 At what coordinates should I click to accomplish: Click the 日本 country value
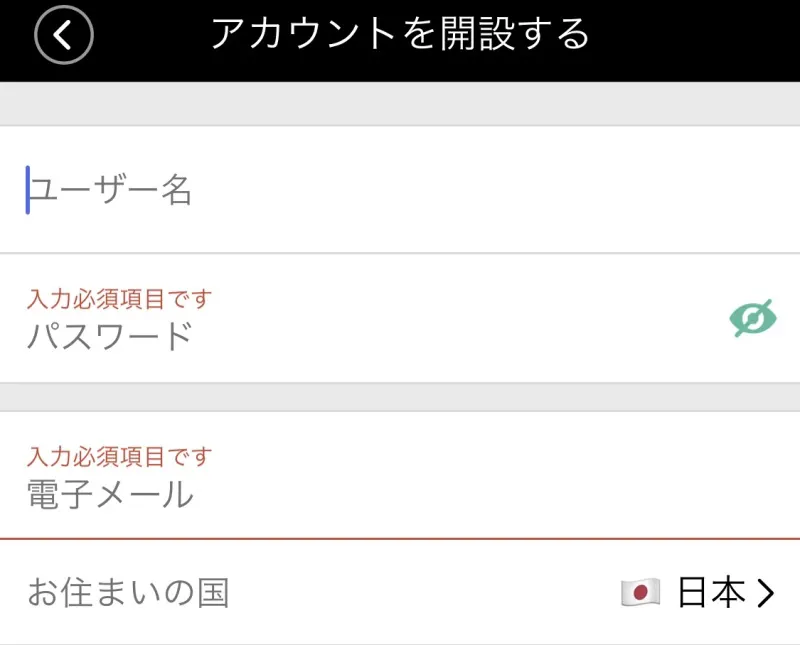[x=711, y=593]
